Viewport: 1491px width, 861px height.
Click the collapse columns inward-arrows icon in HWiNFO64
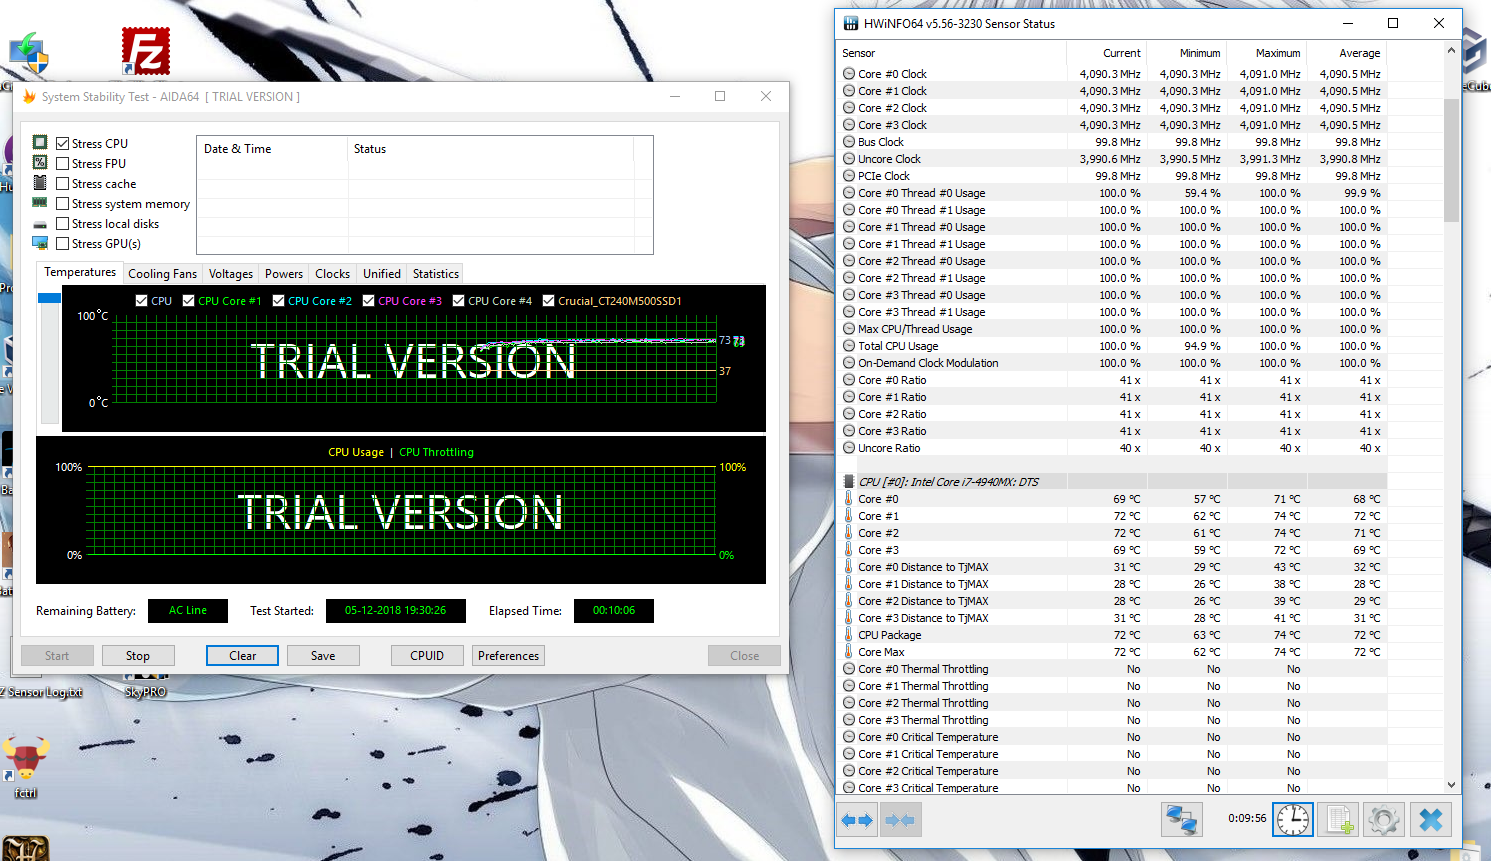pos(900,820)
